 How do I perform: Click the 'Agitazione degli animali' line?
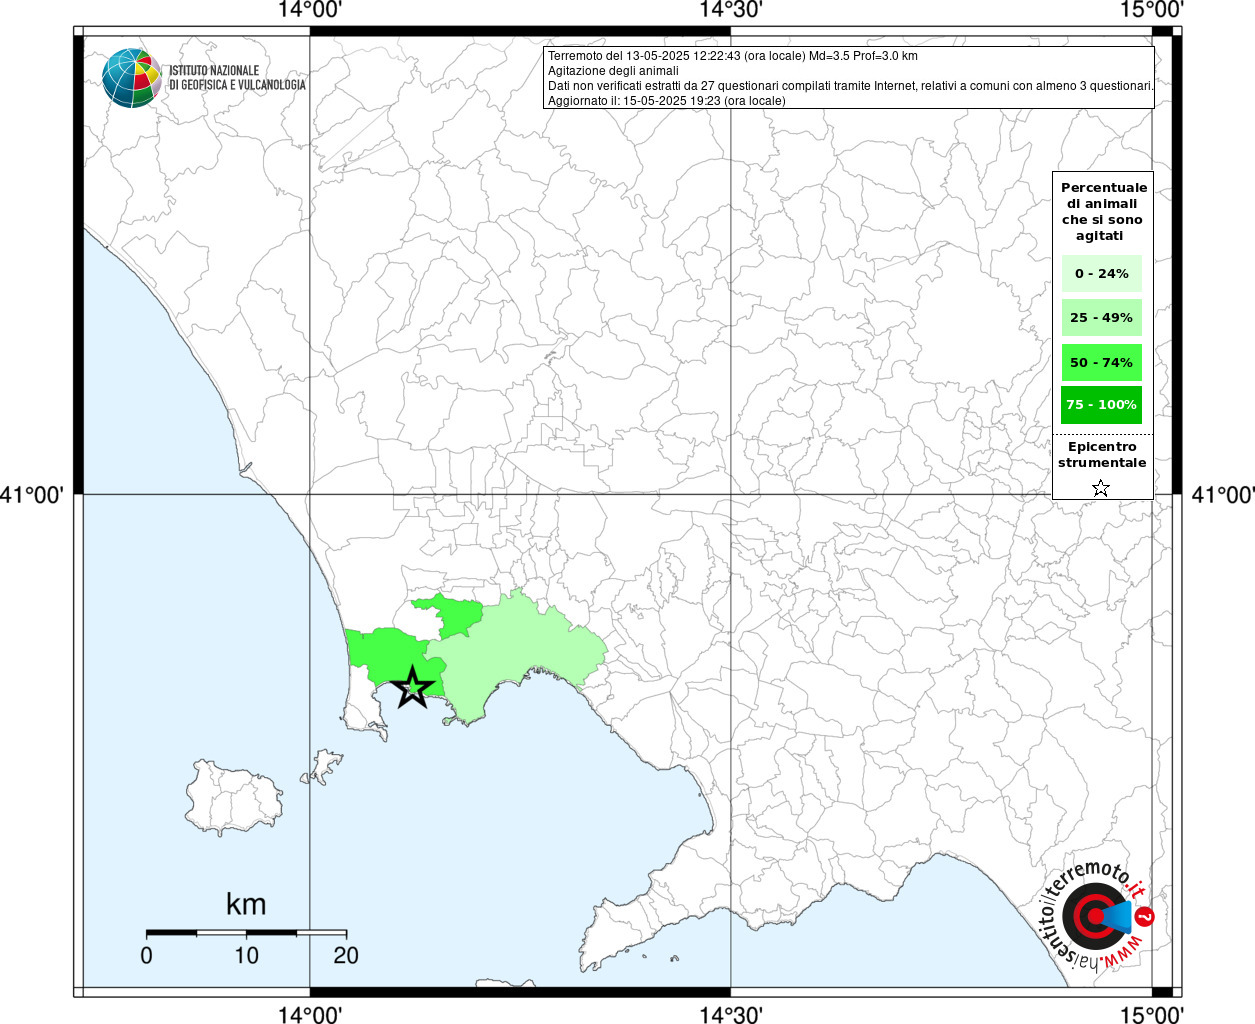click(613, 71)
